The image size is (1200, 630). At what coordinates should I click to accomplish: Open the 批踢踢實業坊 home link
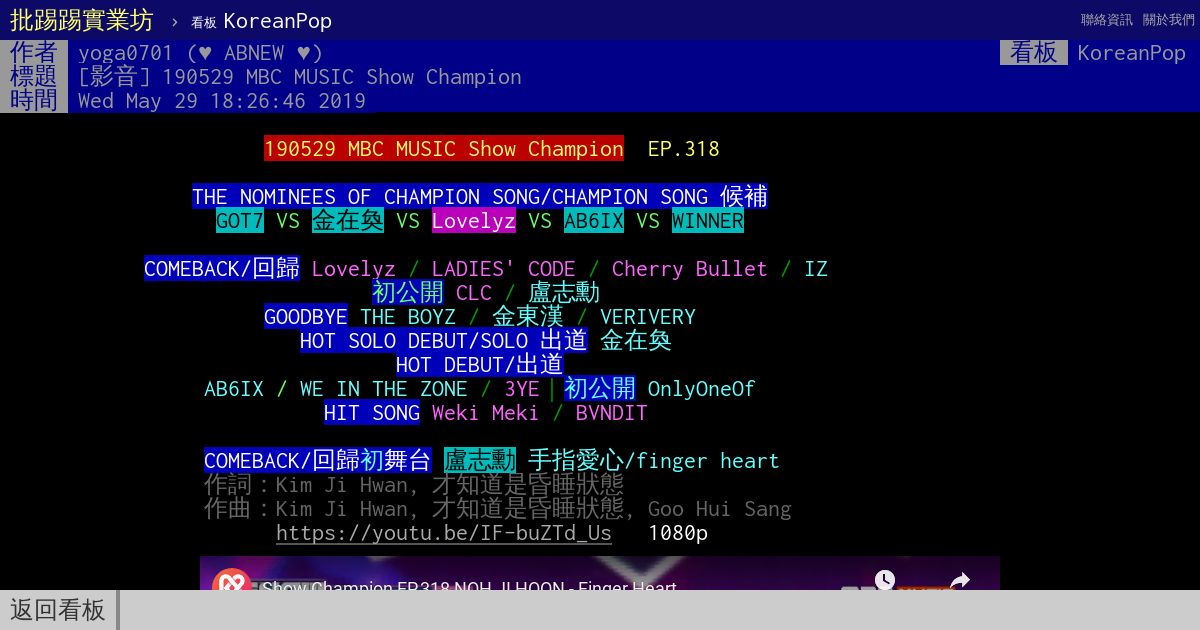click(82, 20)
